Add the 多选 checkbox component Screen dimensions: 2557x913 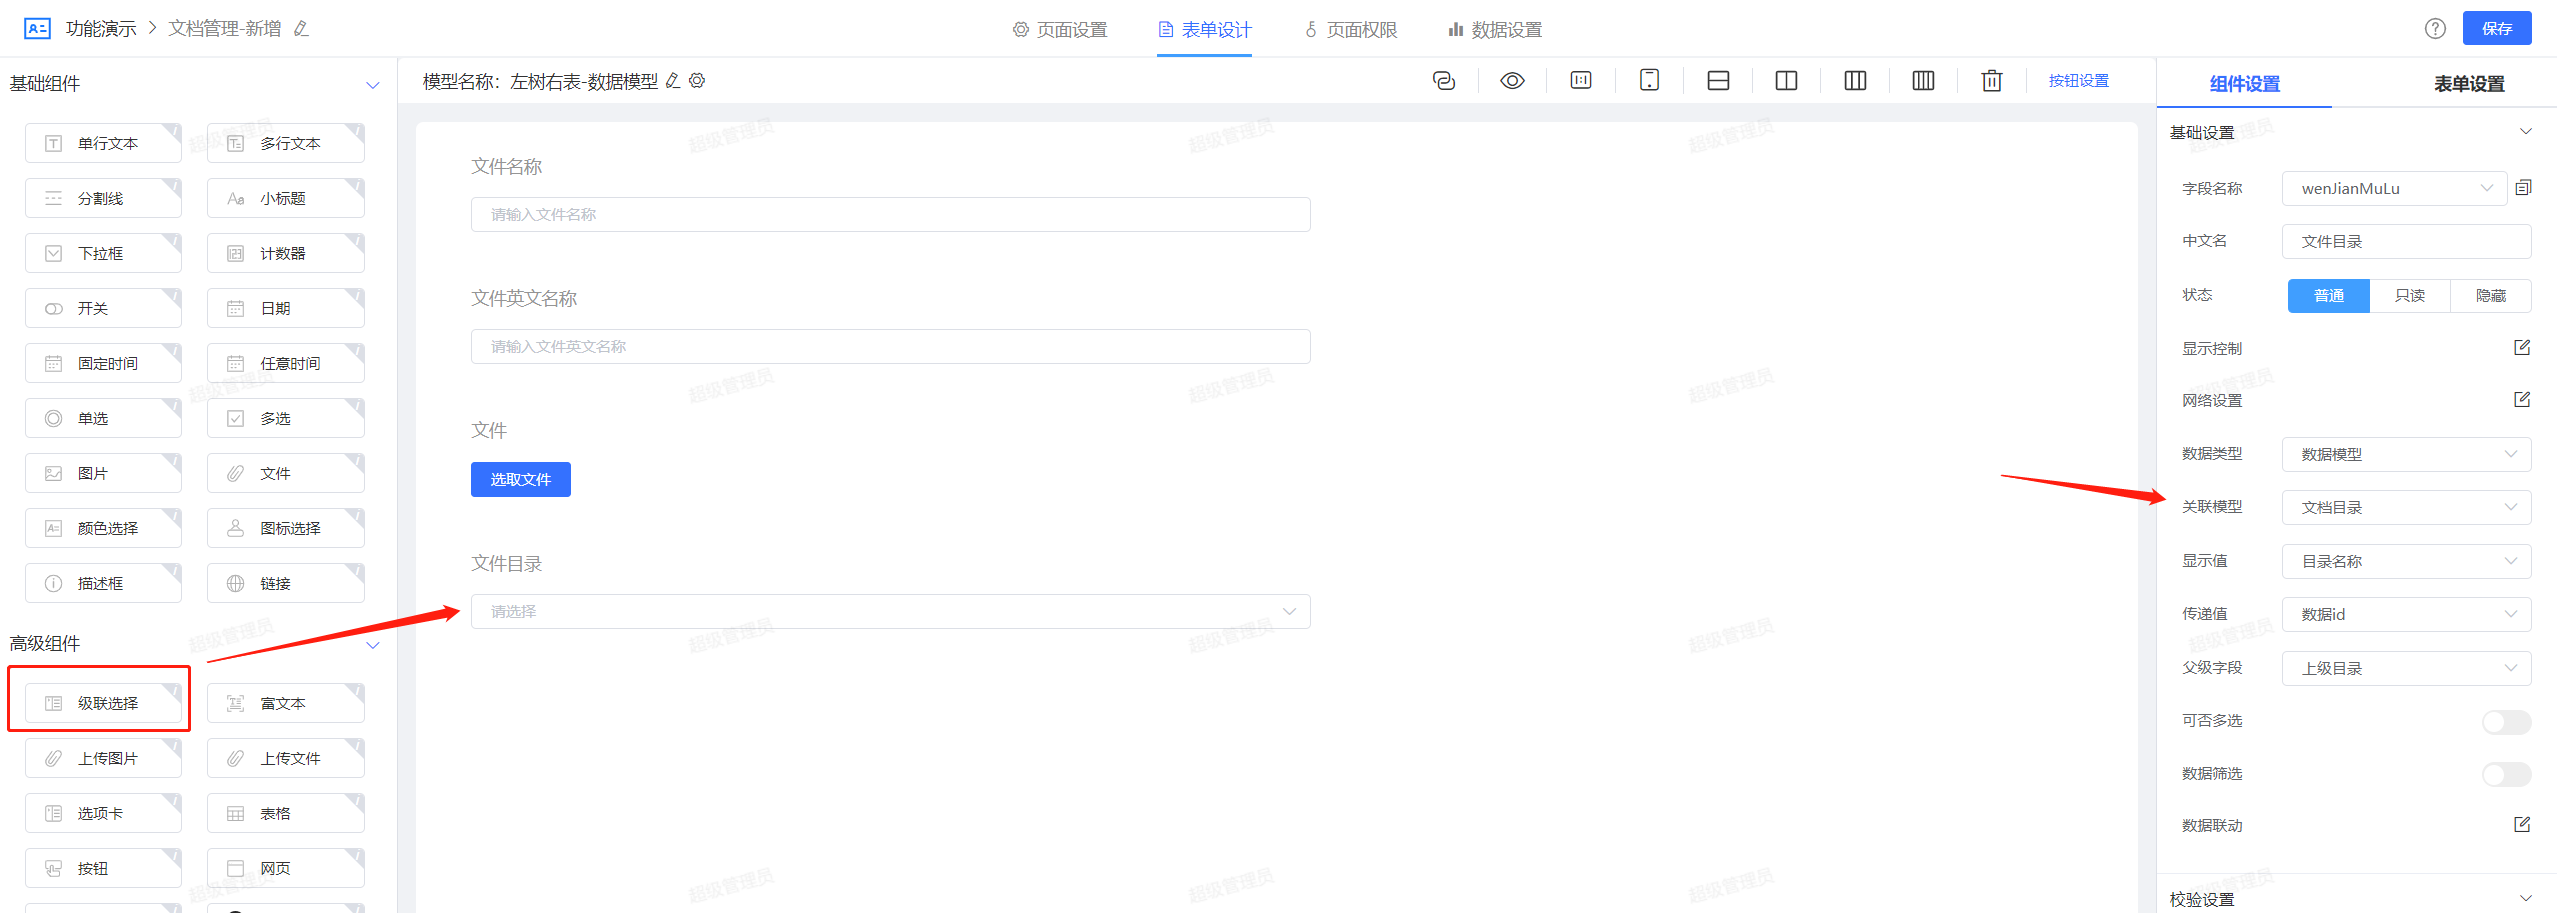tap(285, 418)
